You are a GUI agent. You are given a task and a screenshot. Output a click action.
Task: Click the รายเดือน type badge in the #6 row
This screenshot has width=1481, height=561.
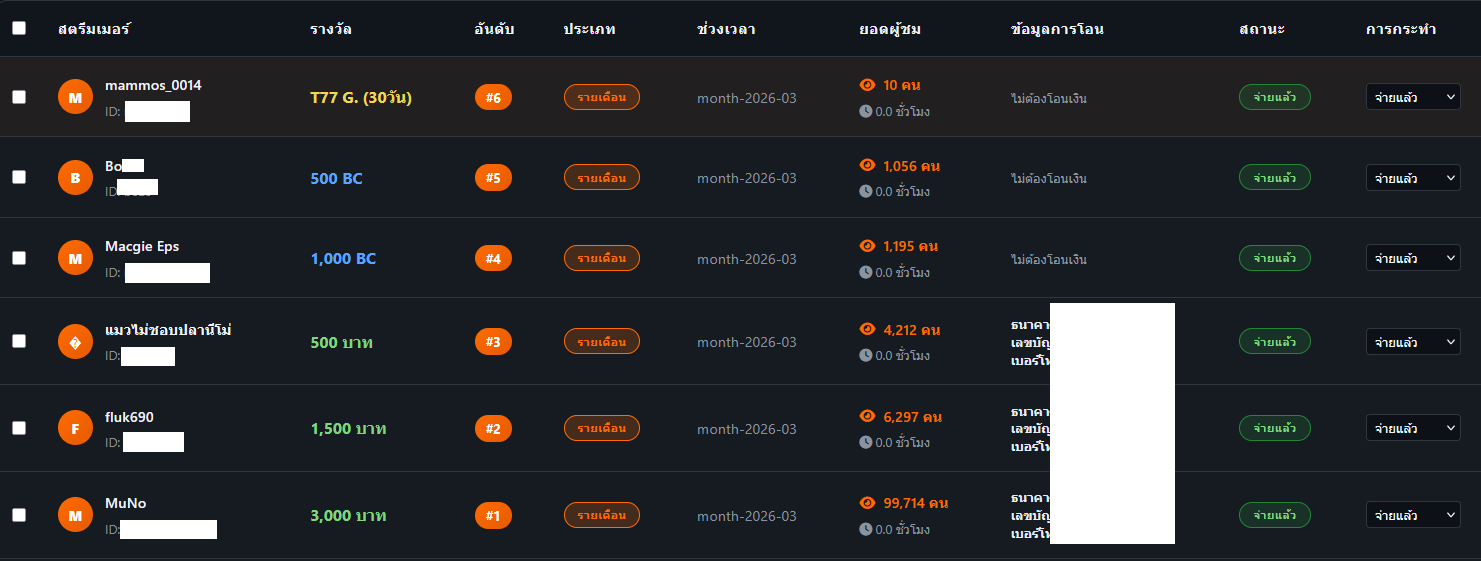(x=602, y=97)
